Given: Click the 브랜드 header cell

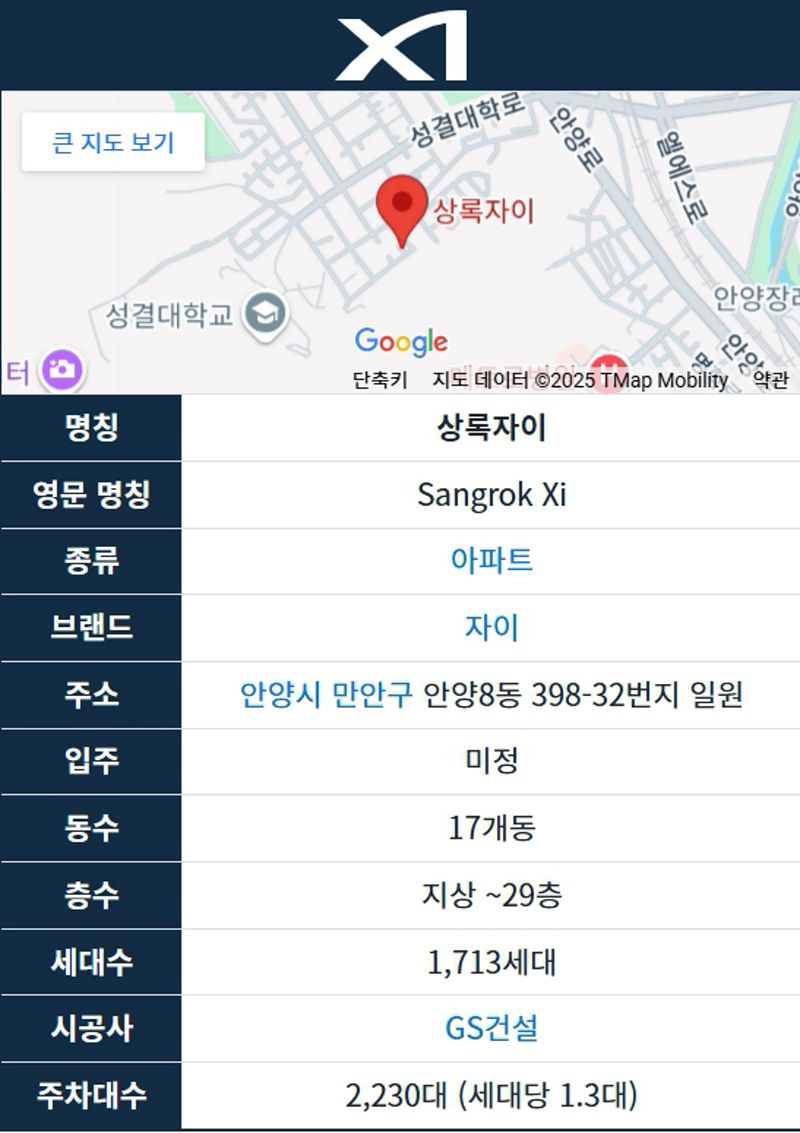Looking at the screenshot, I should [x=91, y=627].
